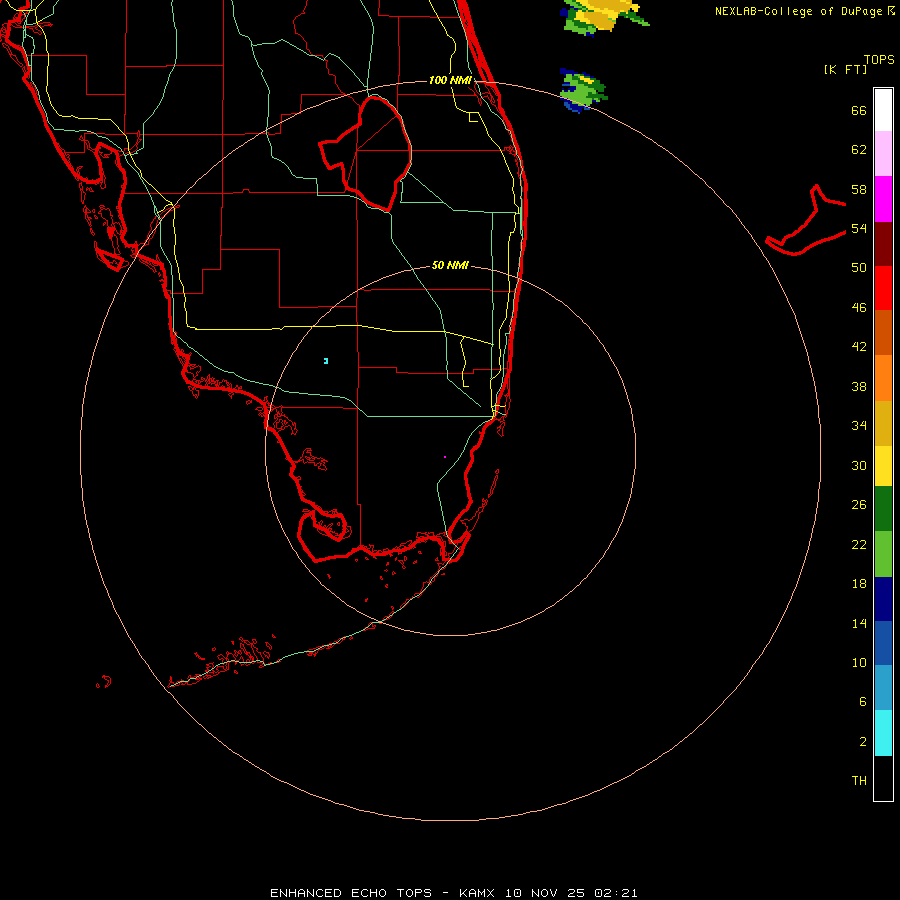Click the '50' scale label

(859, 268)
